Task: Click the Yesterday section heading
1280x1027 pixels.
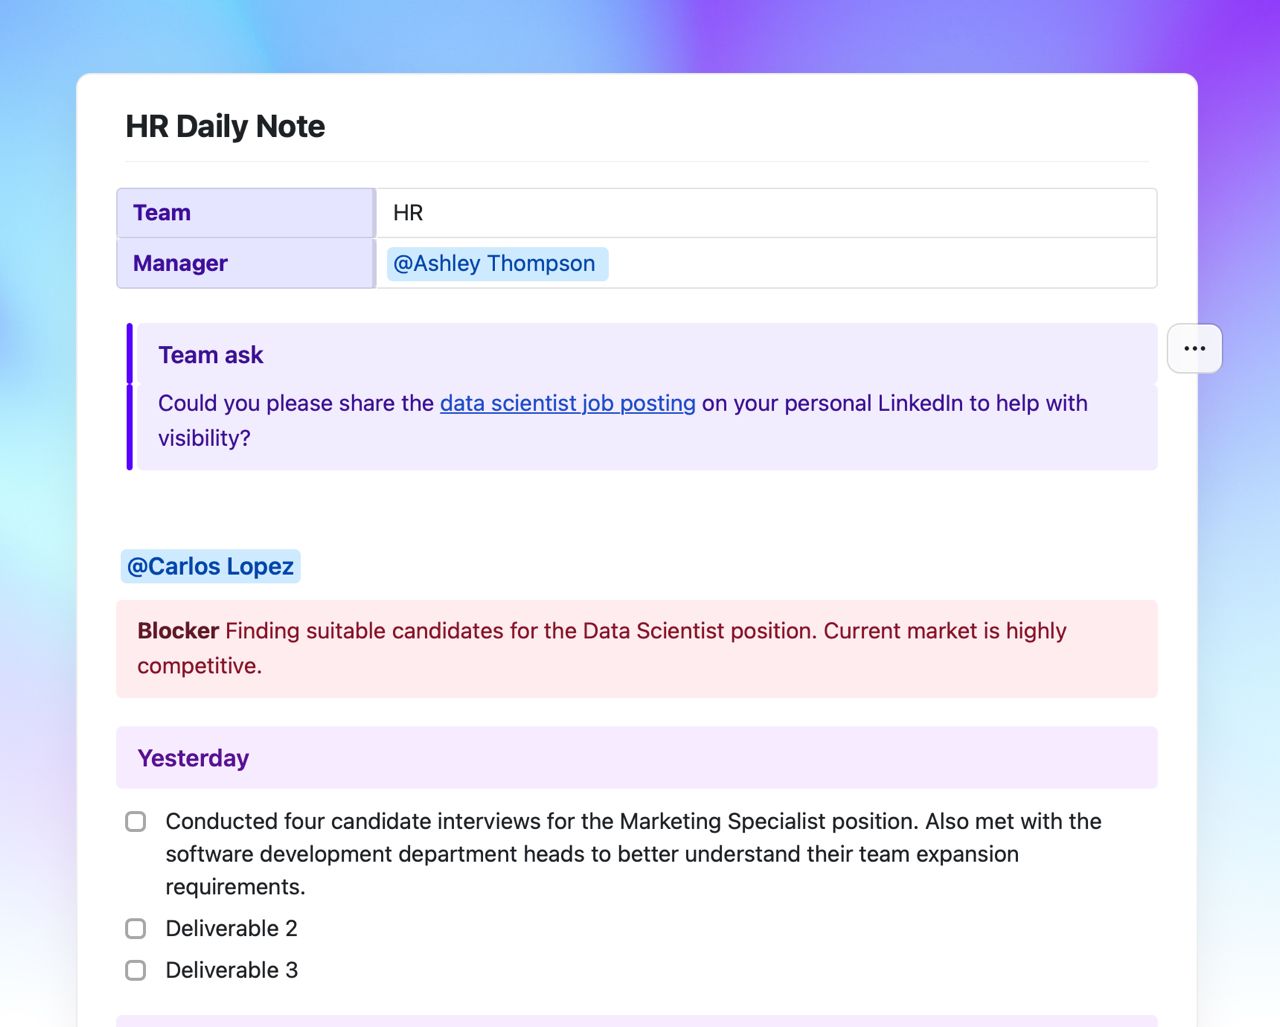Action: (x=192, y=757)
